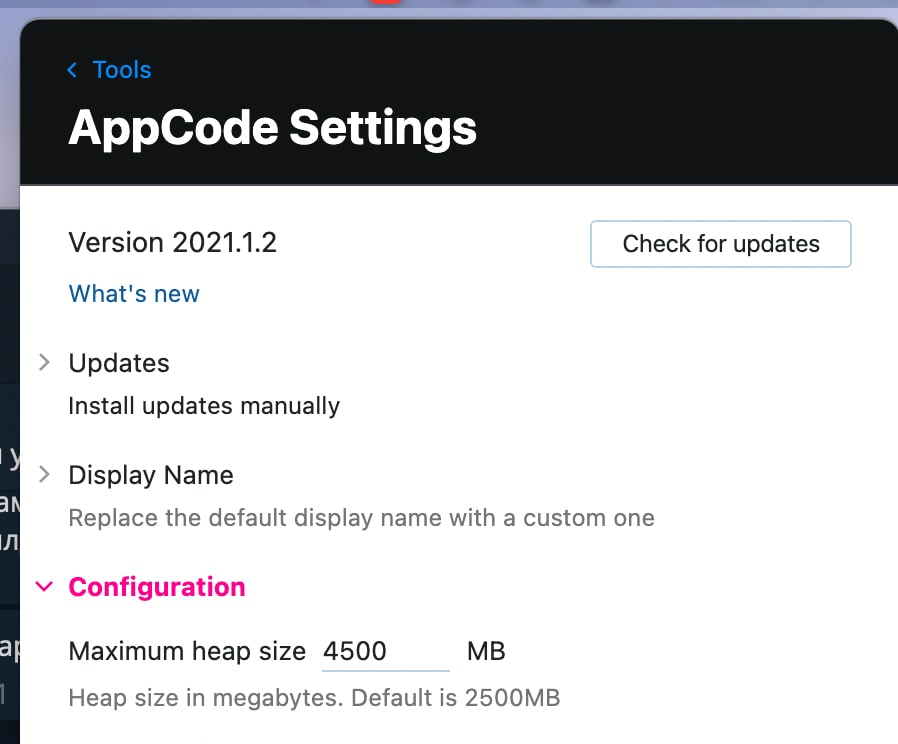Click the AppCode Settings title

[272, 128]
